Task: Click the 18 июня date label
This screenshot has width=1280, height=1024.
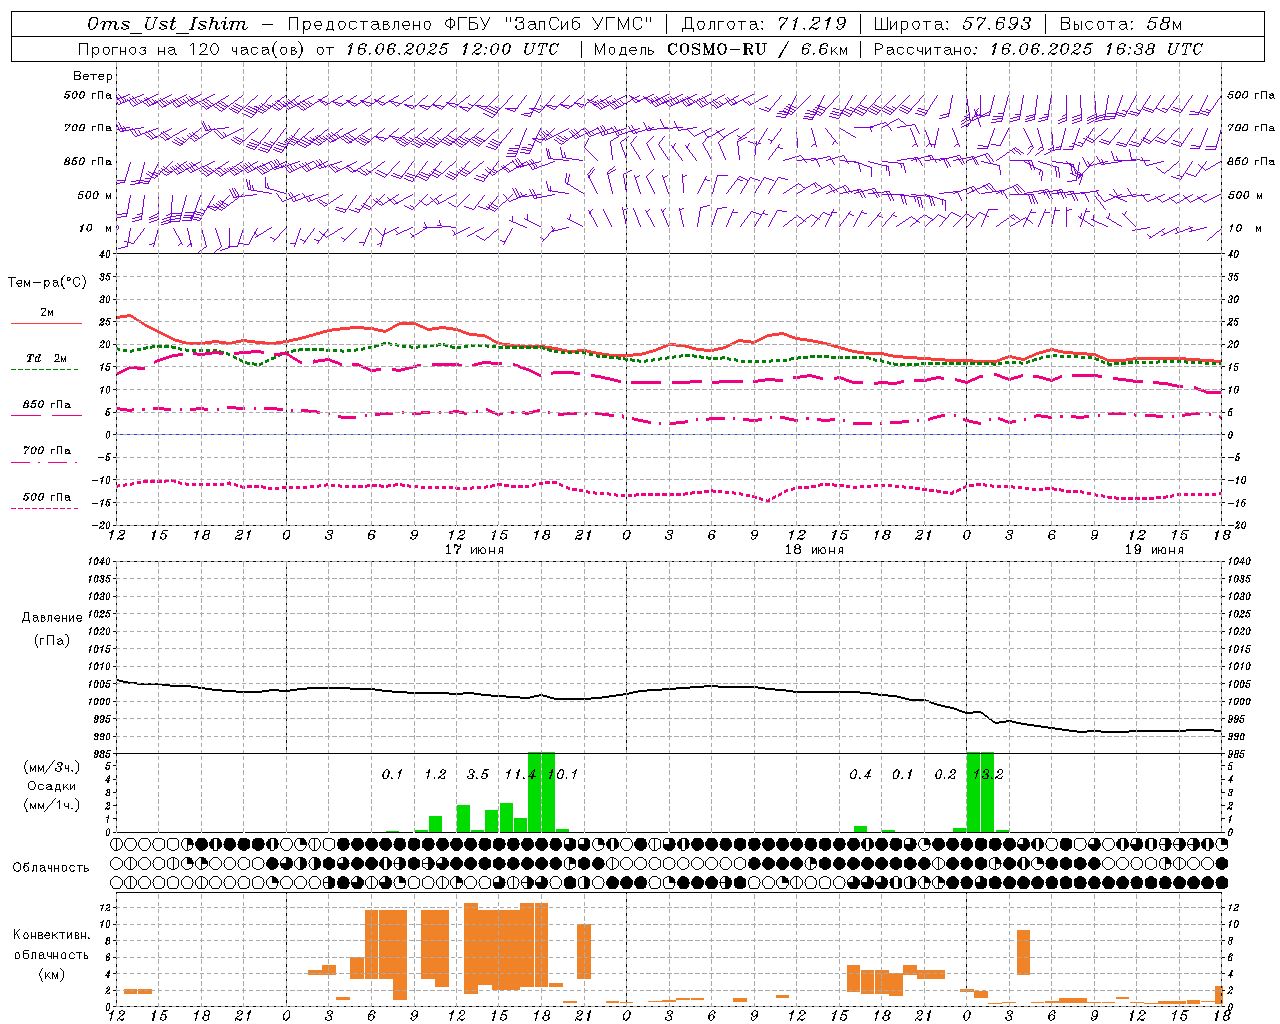Action: click(x=814, y=550)
